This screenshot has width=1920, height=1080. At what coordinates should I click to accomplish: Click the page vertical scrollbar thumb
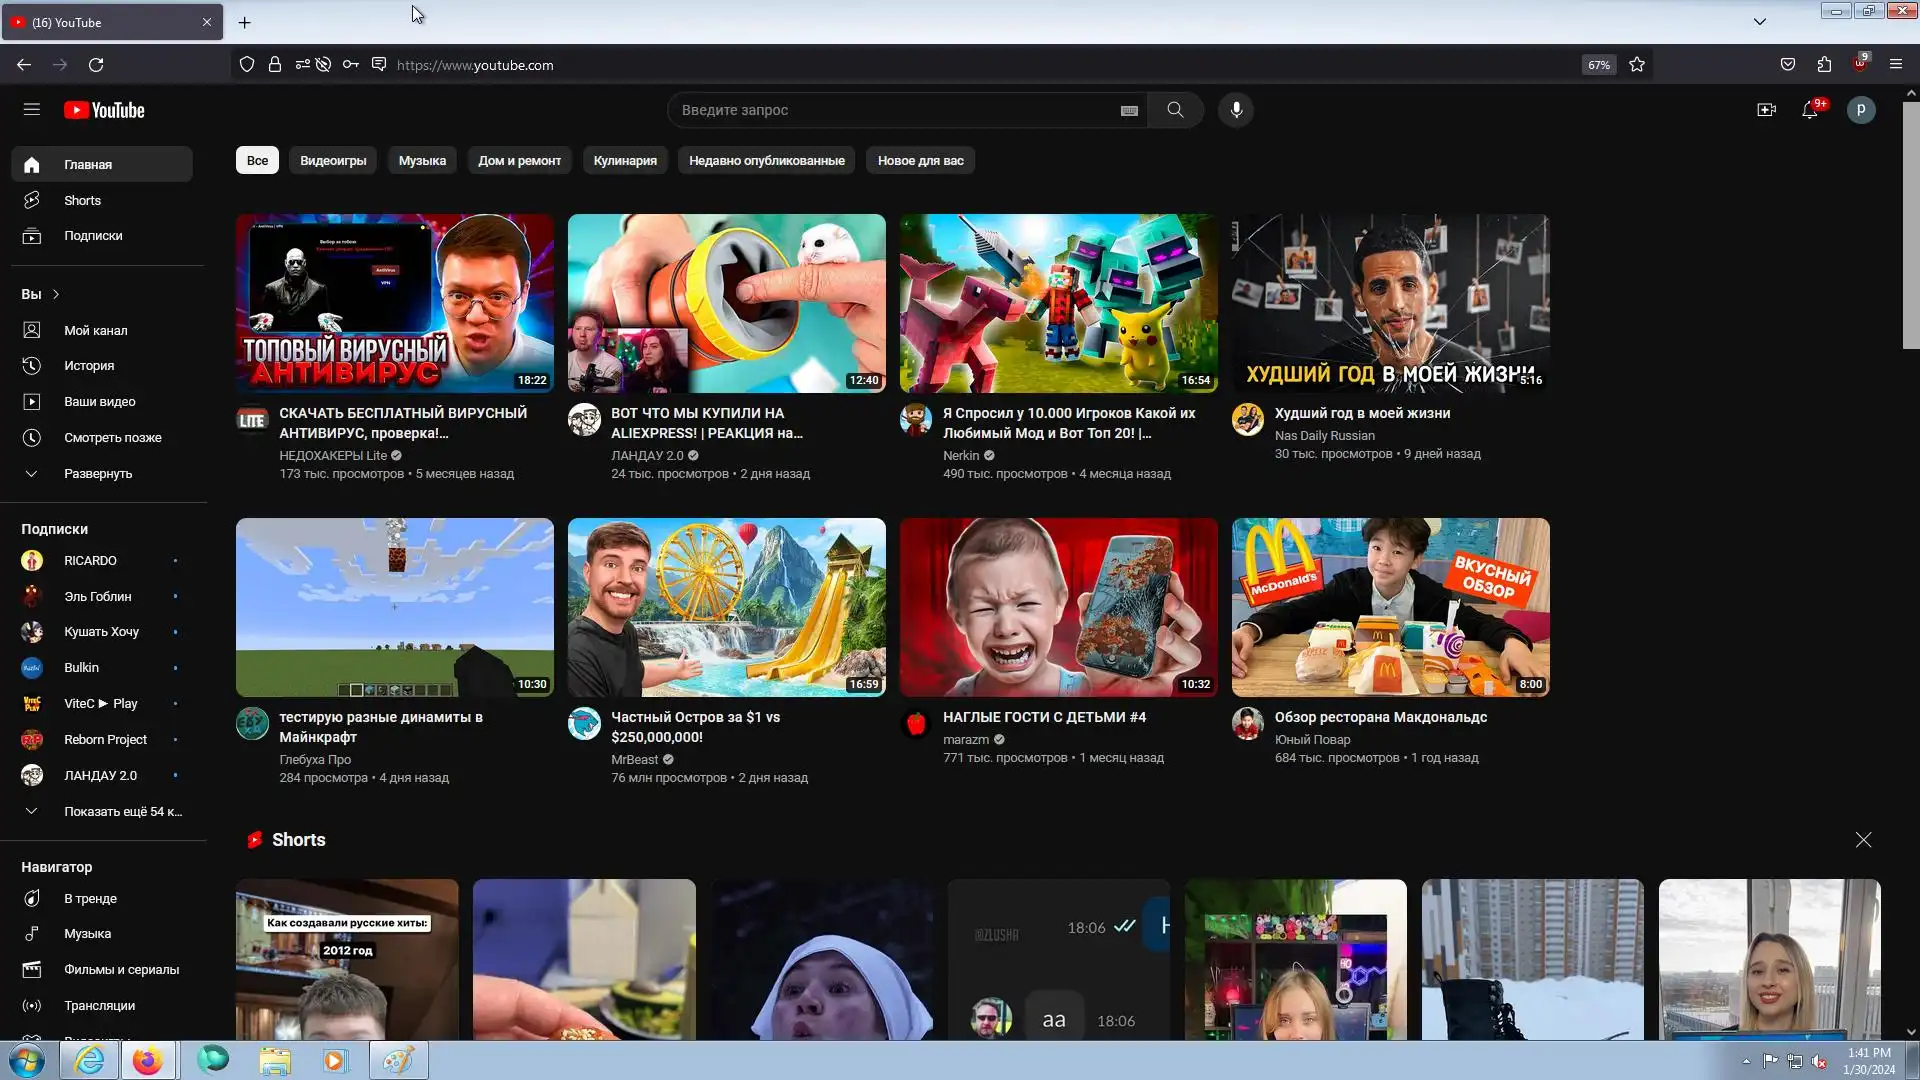point(1910,225)
